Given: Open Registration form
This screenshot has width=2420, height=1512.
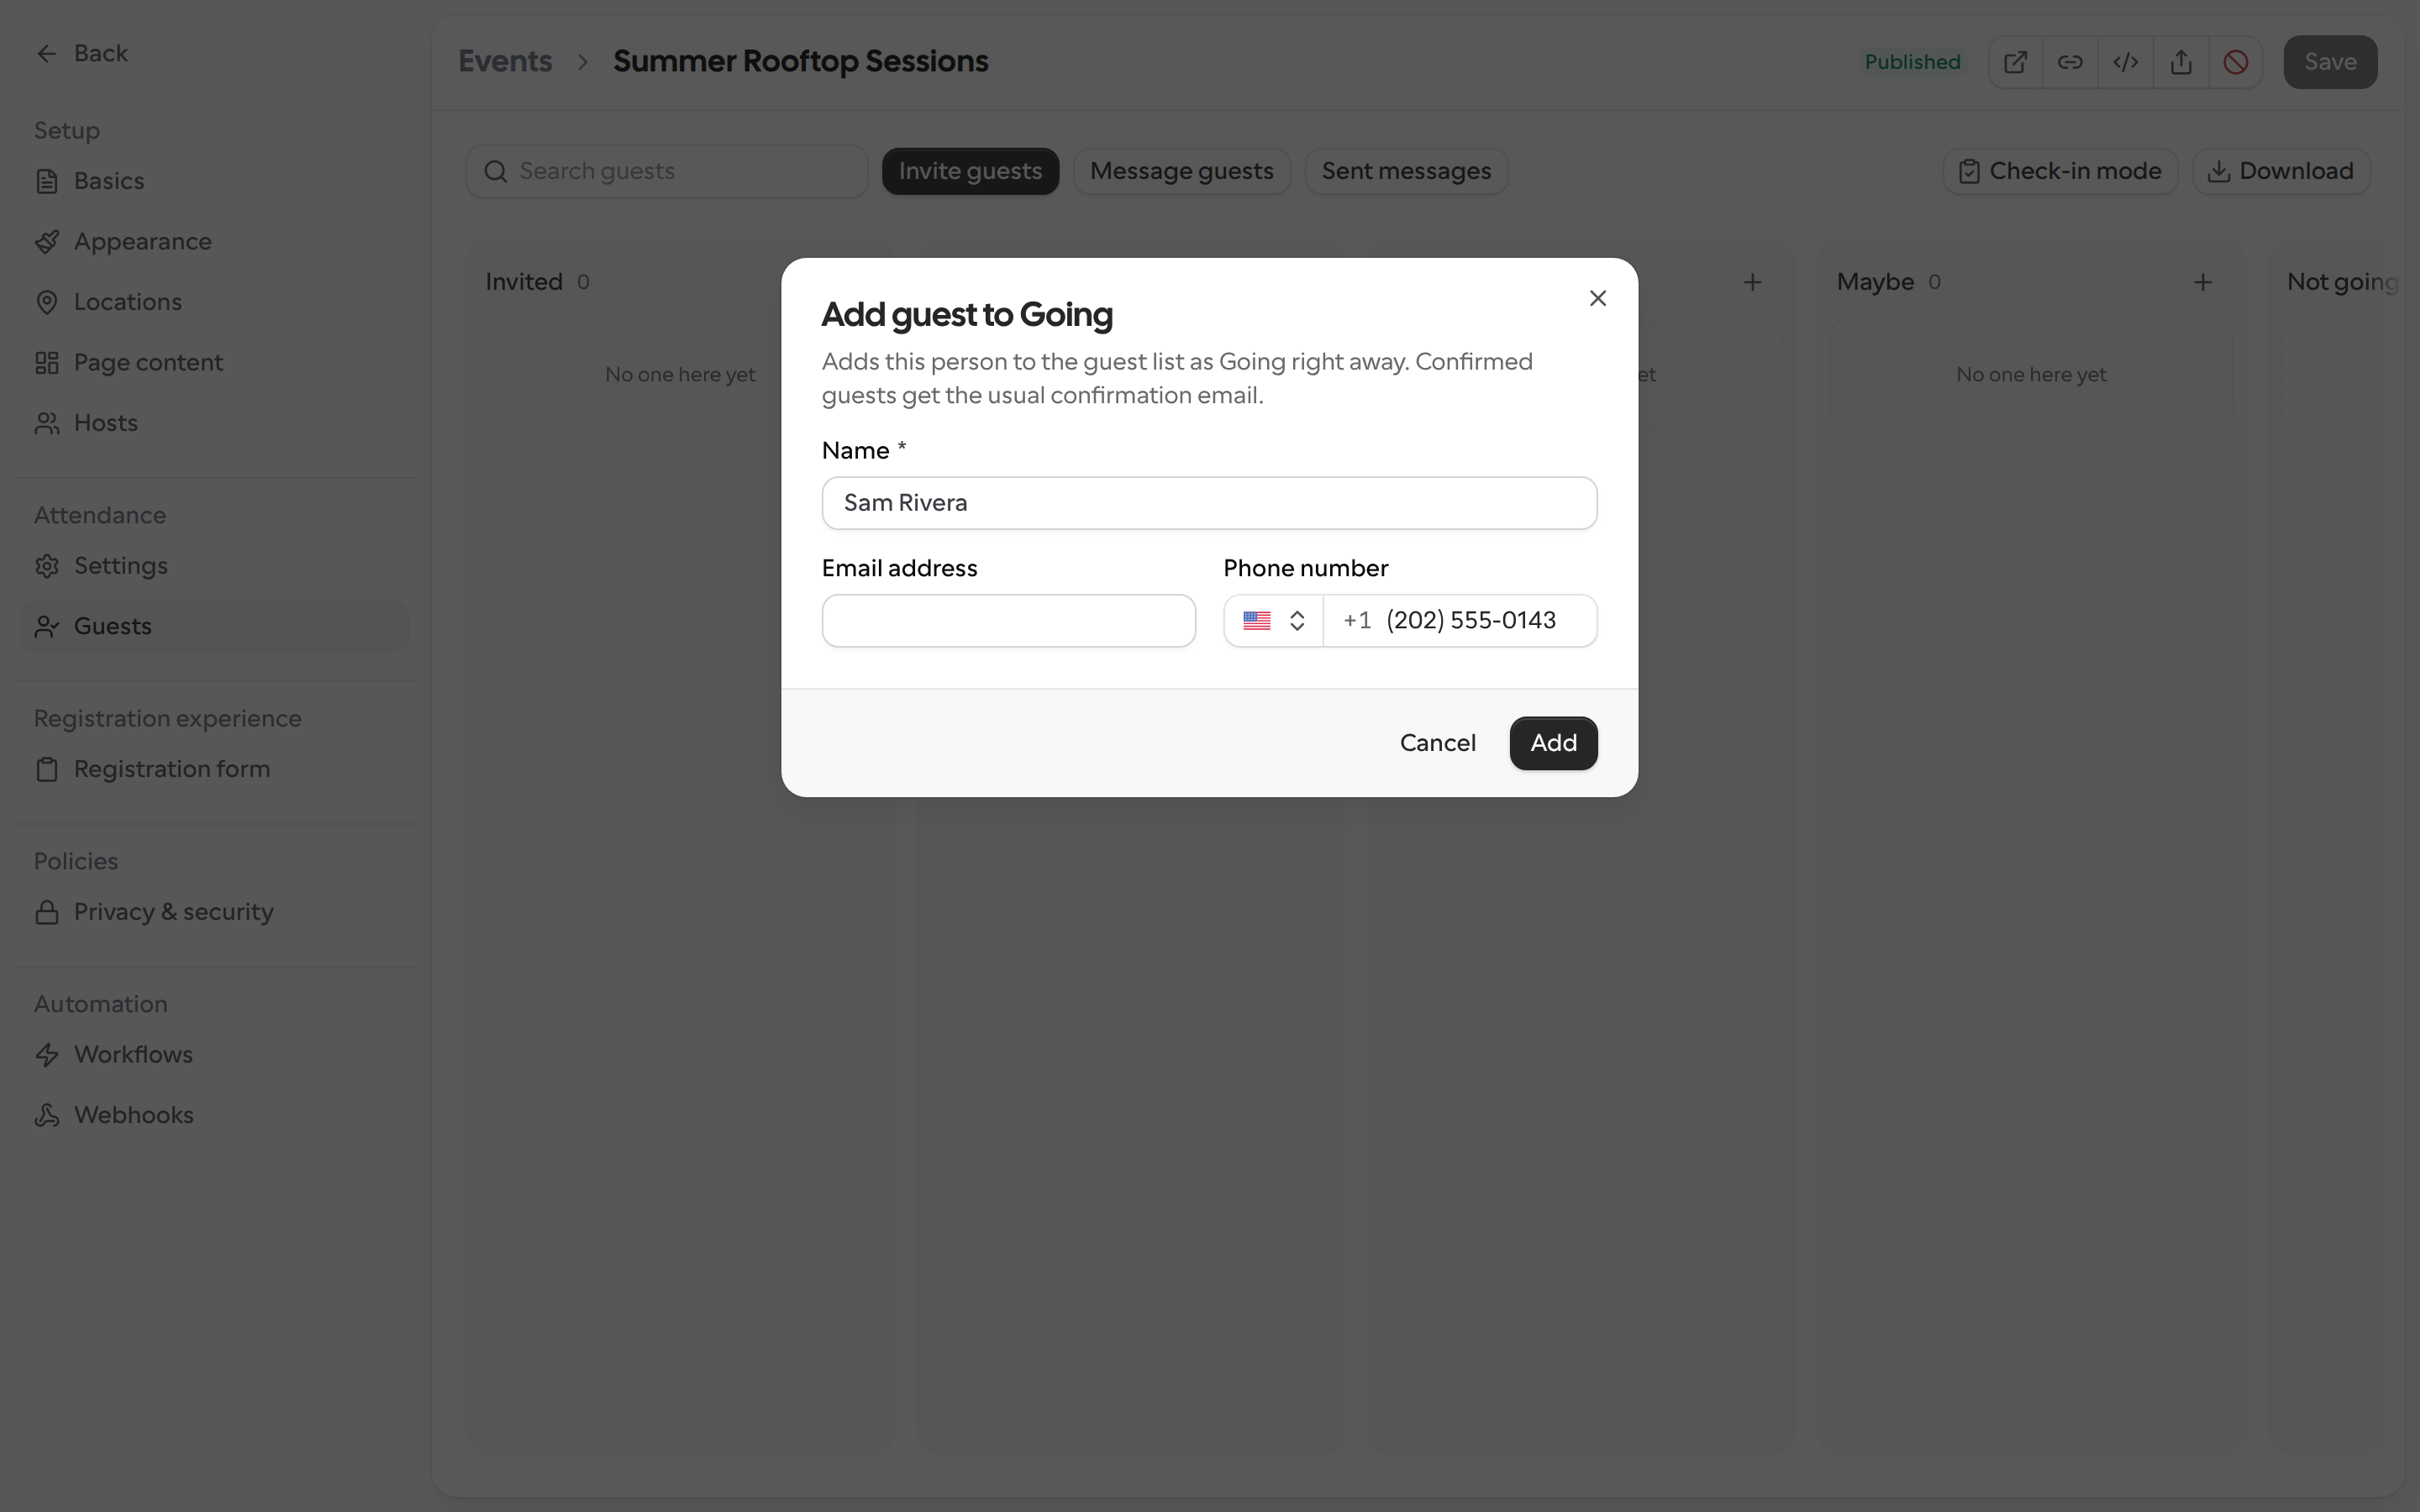Looking at the screenshot, I should (215, 769).
